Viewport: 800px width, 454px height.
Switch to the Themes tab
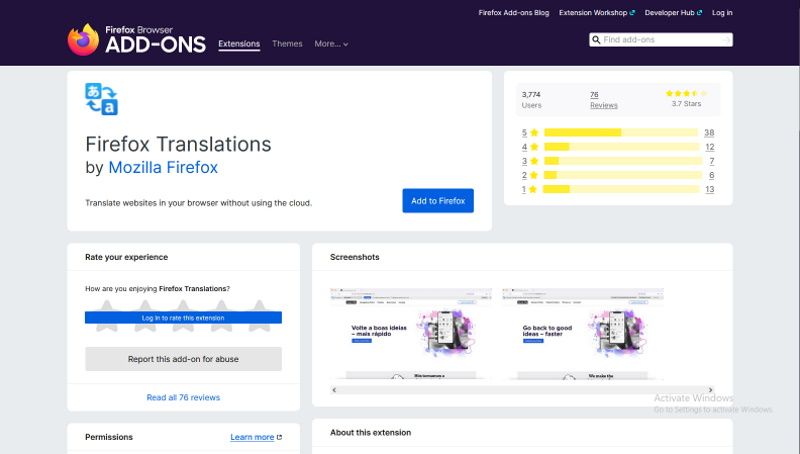(287, 44)
